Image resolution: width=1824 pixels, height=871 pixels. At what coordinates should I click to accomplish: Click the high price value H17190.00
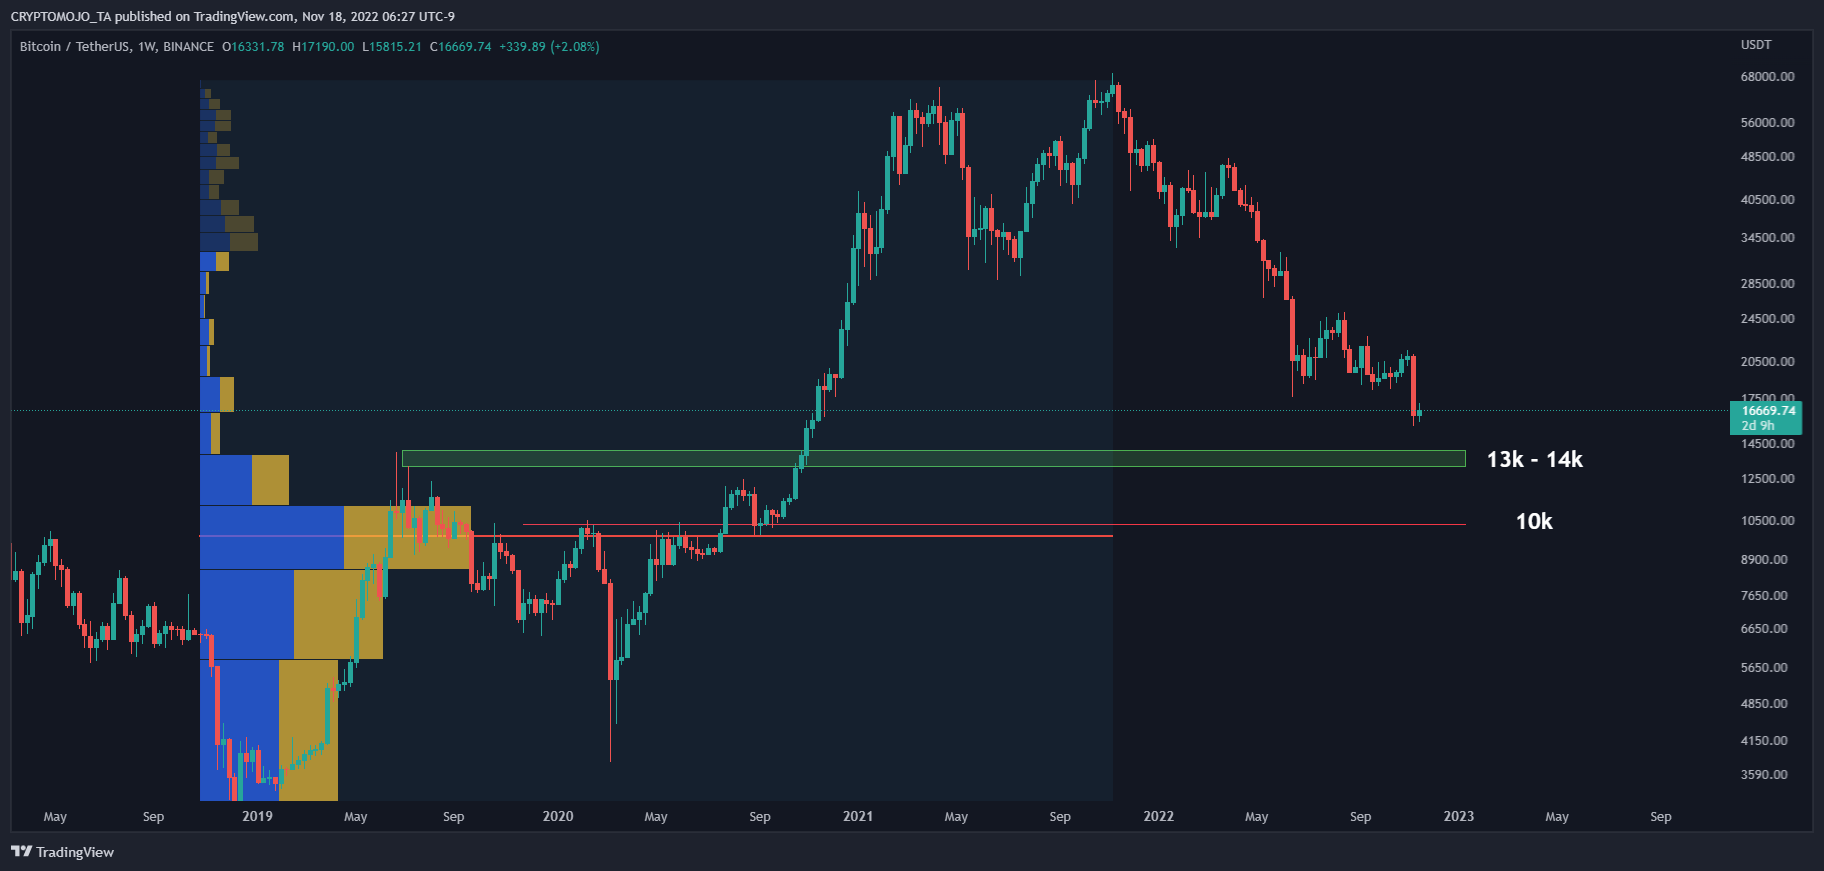tap(323, 47)
